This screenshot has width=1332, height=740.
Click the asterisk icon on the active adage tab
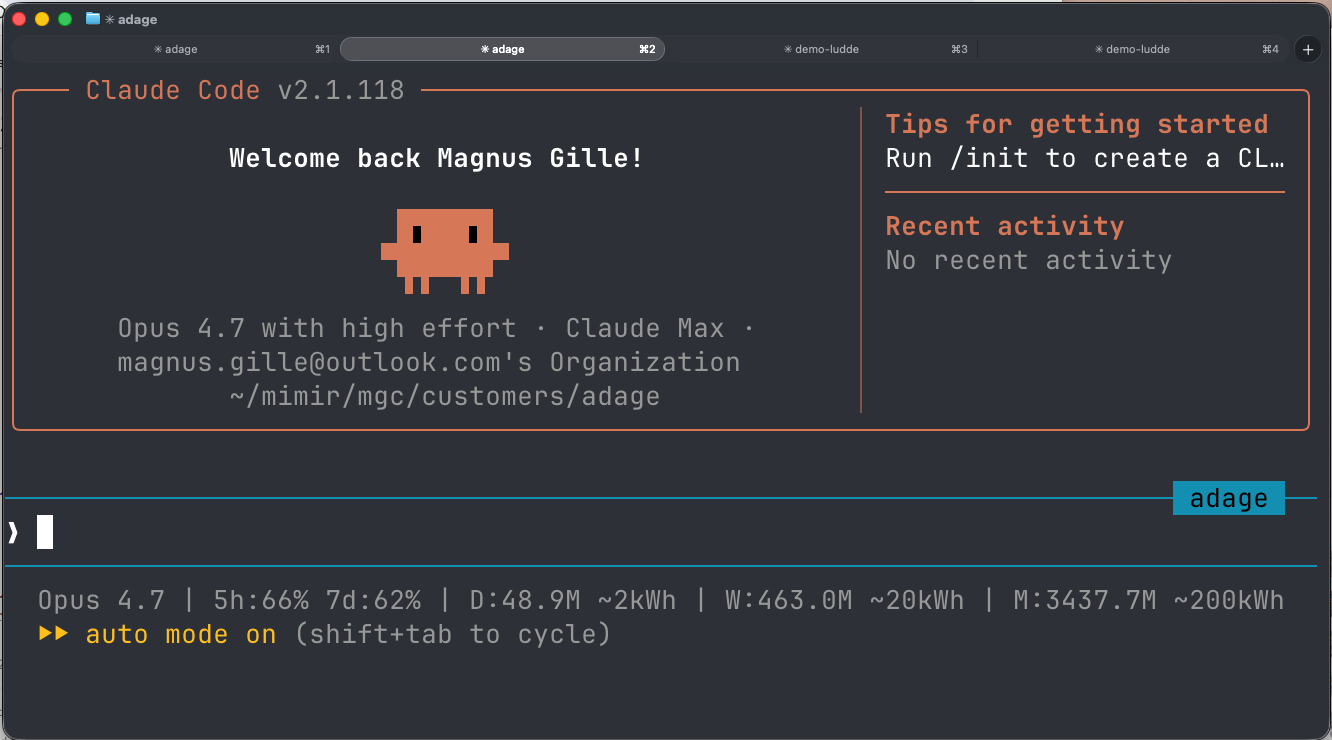483,48
